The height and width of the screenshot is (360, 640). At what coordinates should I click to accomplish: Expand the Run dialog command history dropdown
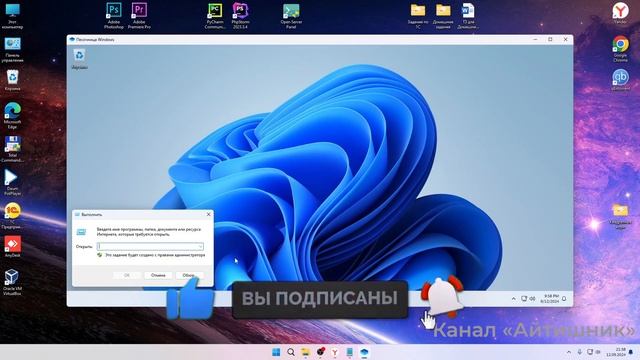pos(200,247)
